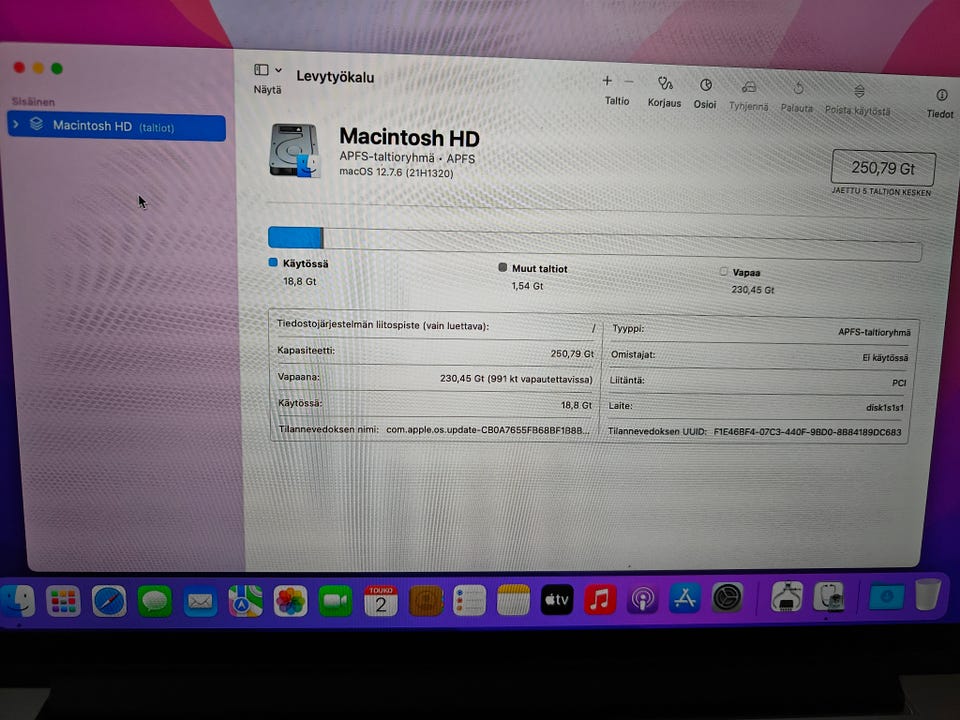The width and height of the screenshot is (960, 720).
Task: Open Launchpad from the Dock
Action: pyautogui.click(x=64, y=601)
